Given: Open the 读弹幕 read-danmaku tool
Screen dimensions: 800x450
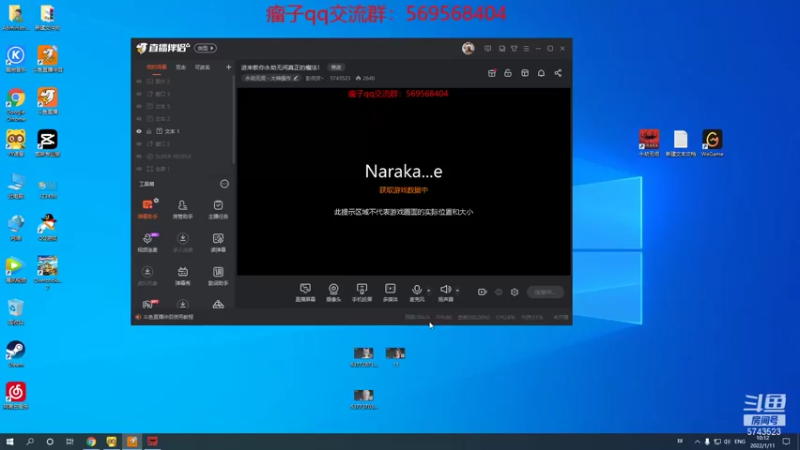Looking at the screenshot, I should tap(218, 242).
